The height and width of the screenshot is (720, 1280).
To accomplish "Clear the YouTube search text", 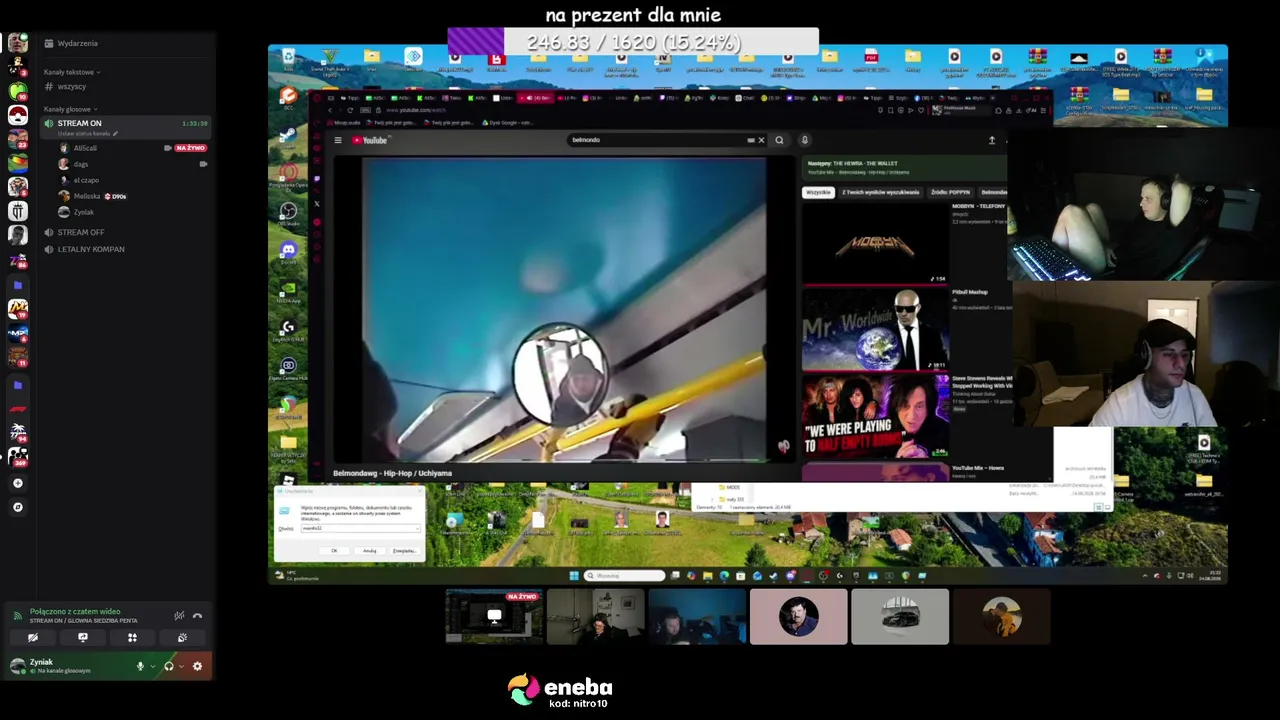I will tap(761, 140).
